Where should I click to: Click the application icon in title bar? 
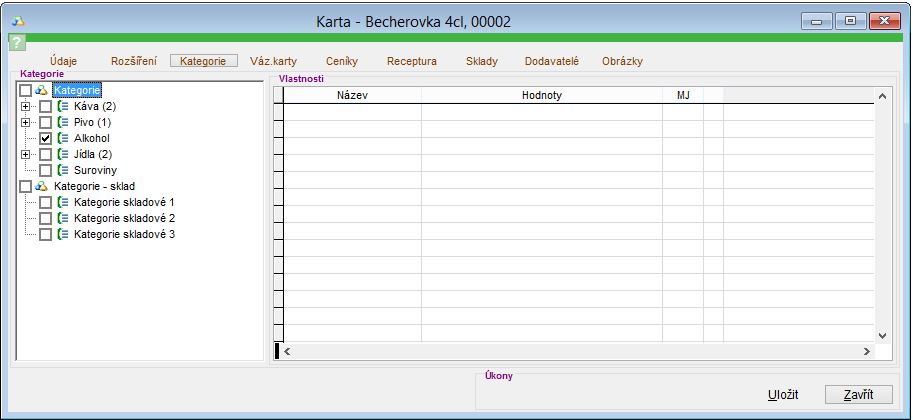[x=20, y=20]
